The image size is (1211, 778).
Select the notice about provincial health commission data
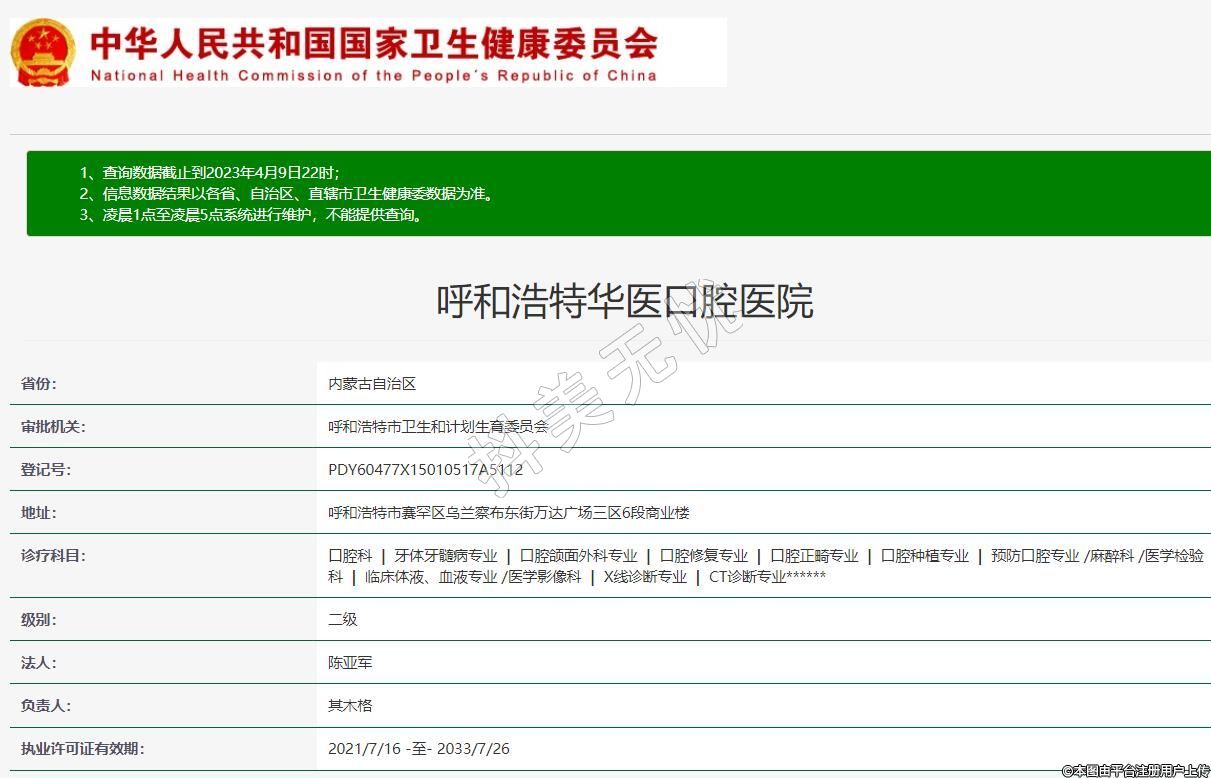click(x=286, y=194)
